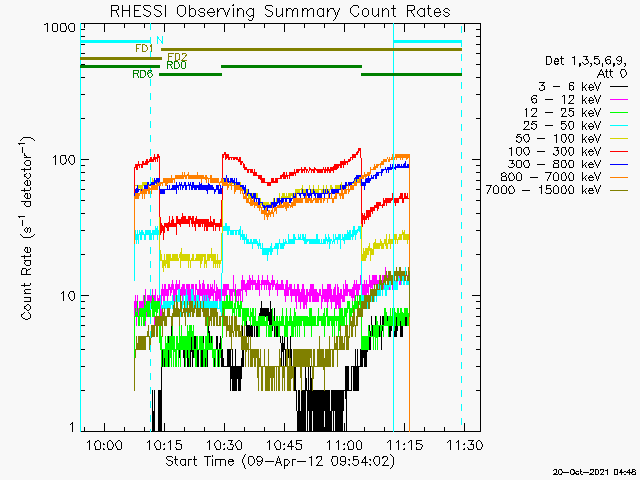640x480 pixels.
Task: Click the 1 y-axis tick label
Action: [x=73, y=427]
